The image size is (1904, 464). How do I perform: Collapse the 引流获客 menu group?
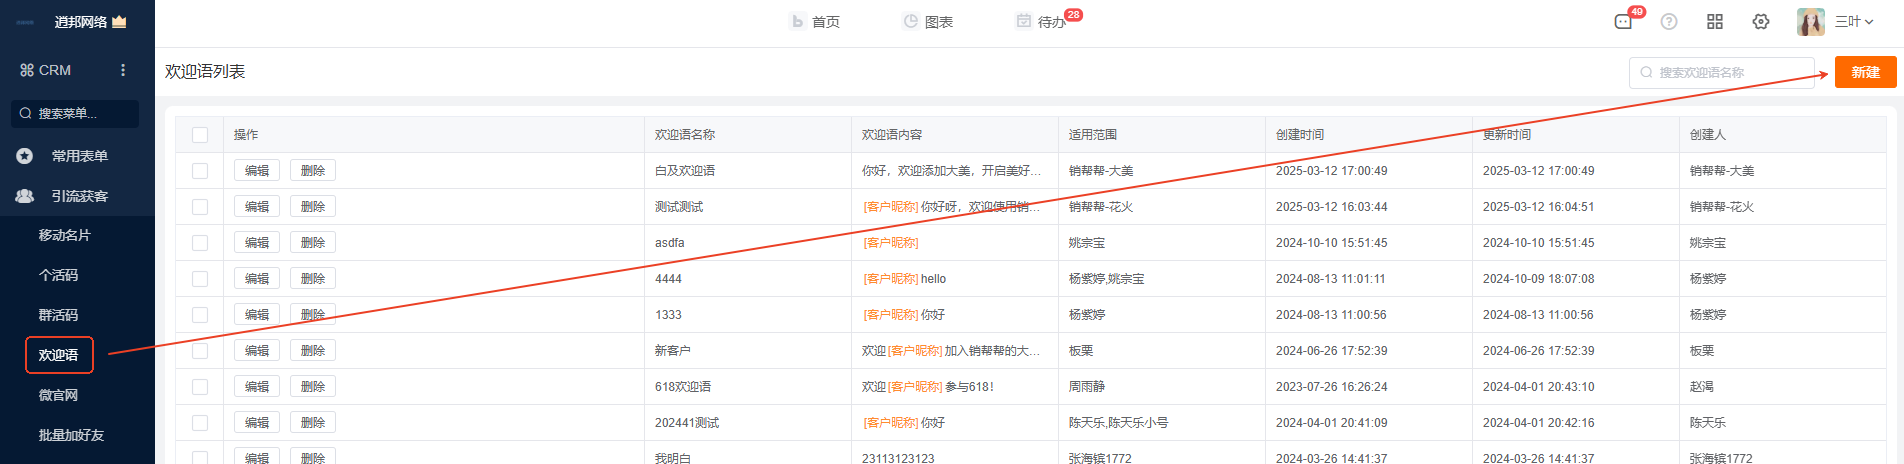[x=79, y=196]
